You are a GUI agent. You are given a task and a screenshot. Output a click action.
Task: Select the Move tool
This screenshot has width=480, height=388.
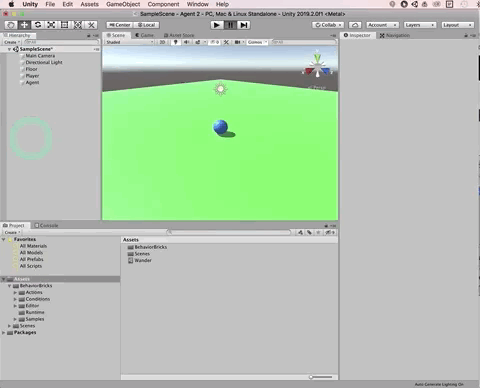point(24,25)
